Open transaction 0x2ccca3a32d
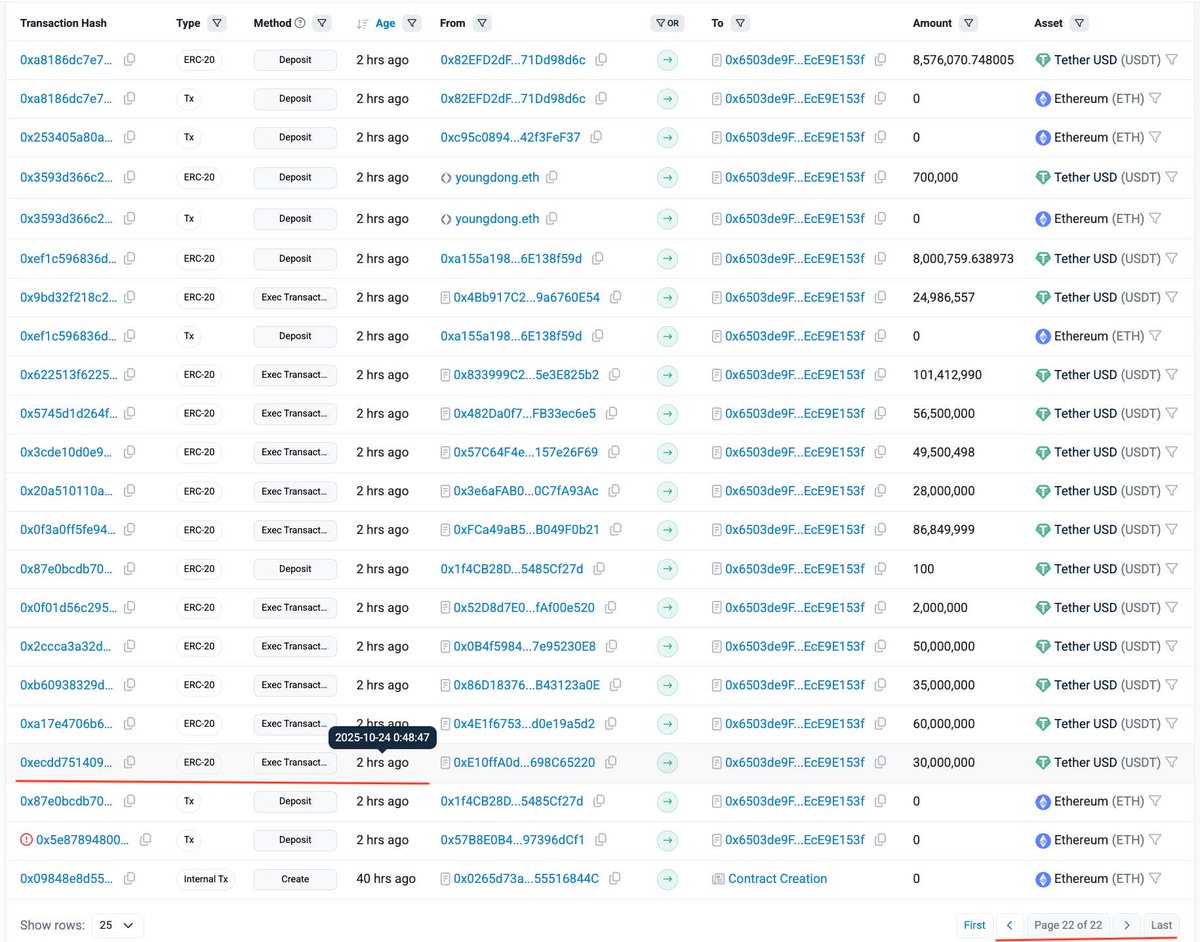This screenshot has width=1200, height=942. 66,646
